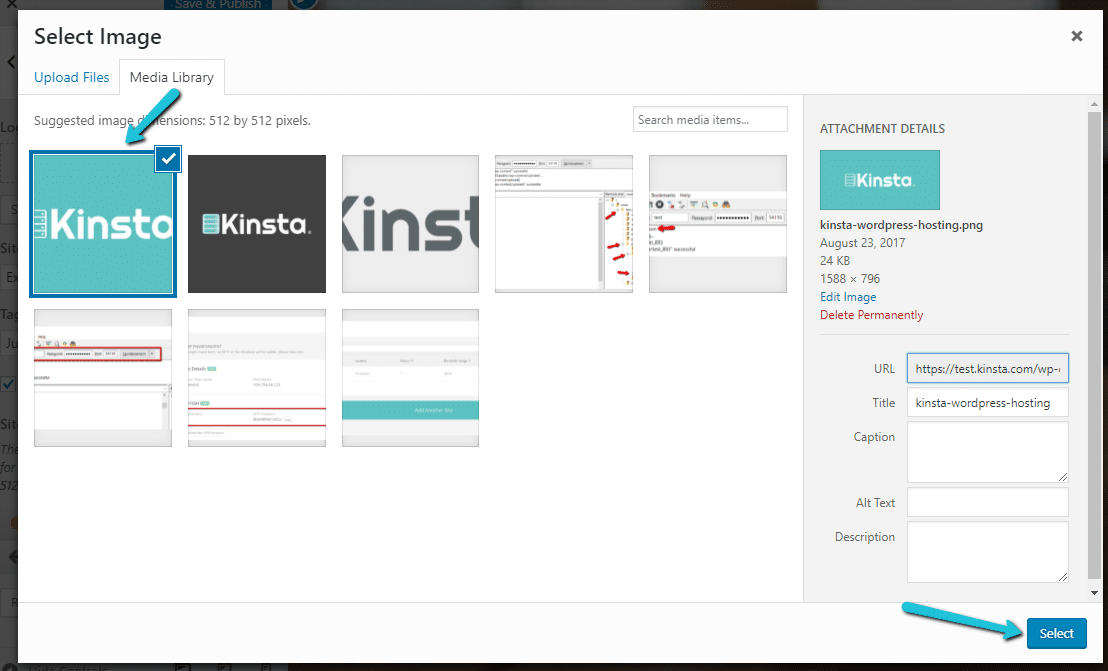Focus the URL field in attachment details

[x=988, y=368]
